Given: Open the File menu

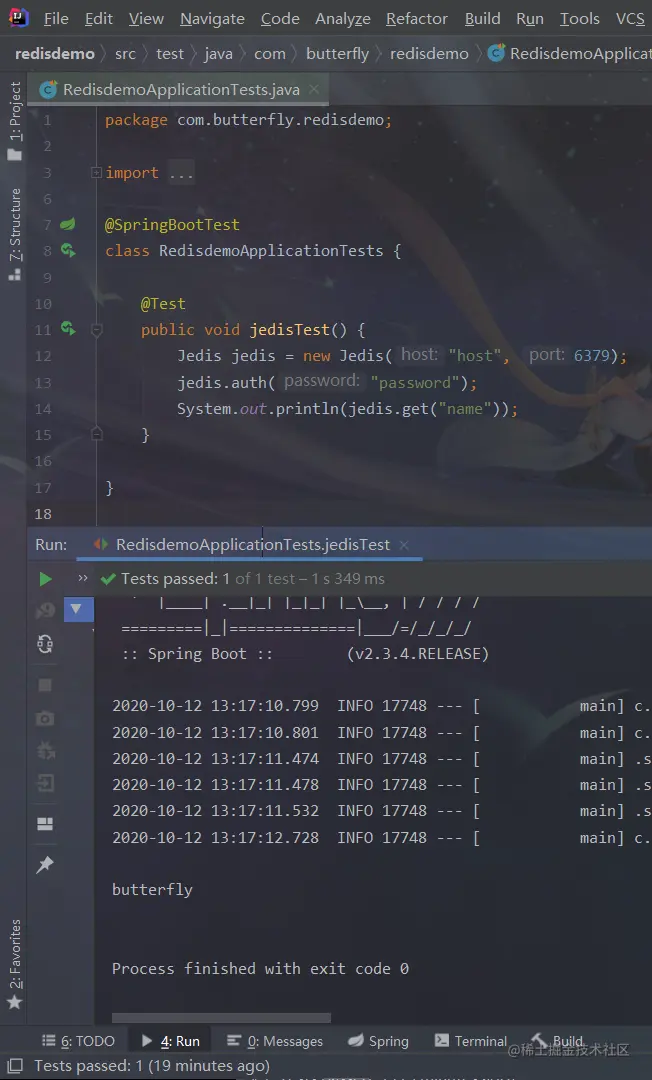Looking at the screenshot, I should point(56,19).
